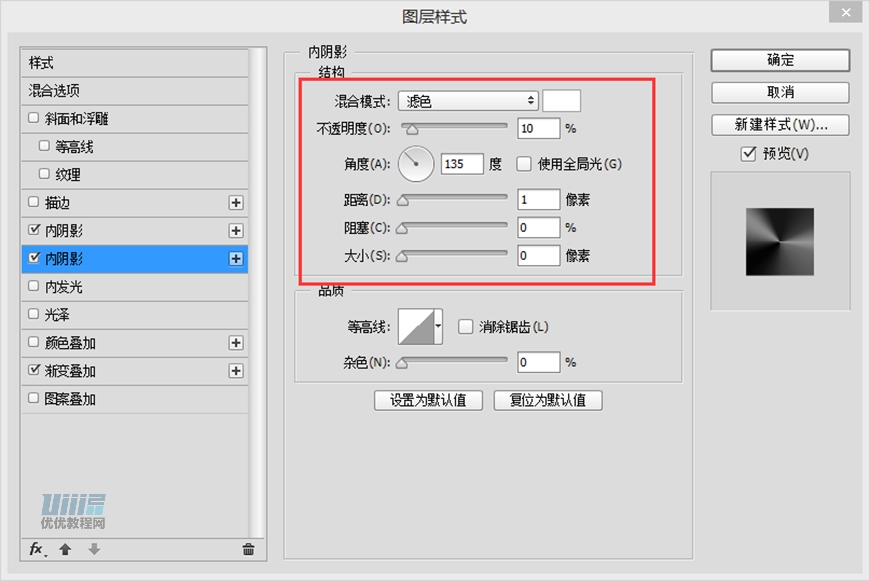Viewport: 870px width, 581px height.
Task: Open white shadow color swatch
Action: (562, 101)
